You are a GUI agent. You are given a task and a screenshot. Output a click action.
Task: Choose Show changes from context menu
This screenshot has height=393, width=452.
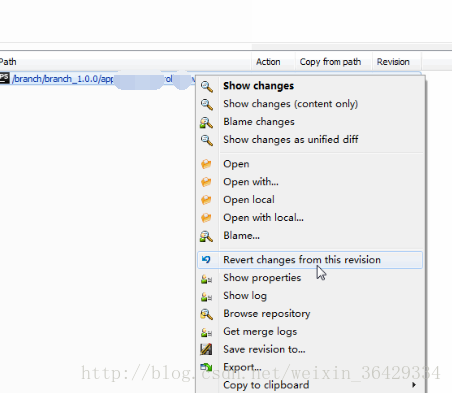coord(311,86)
